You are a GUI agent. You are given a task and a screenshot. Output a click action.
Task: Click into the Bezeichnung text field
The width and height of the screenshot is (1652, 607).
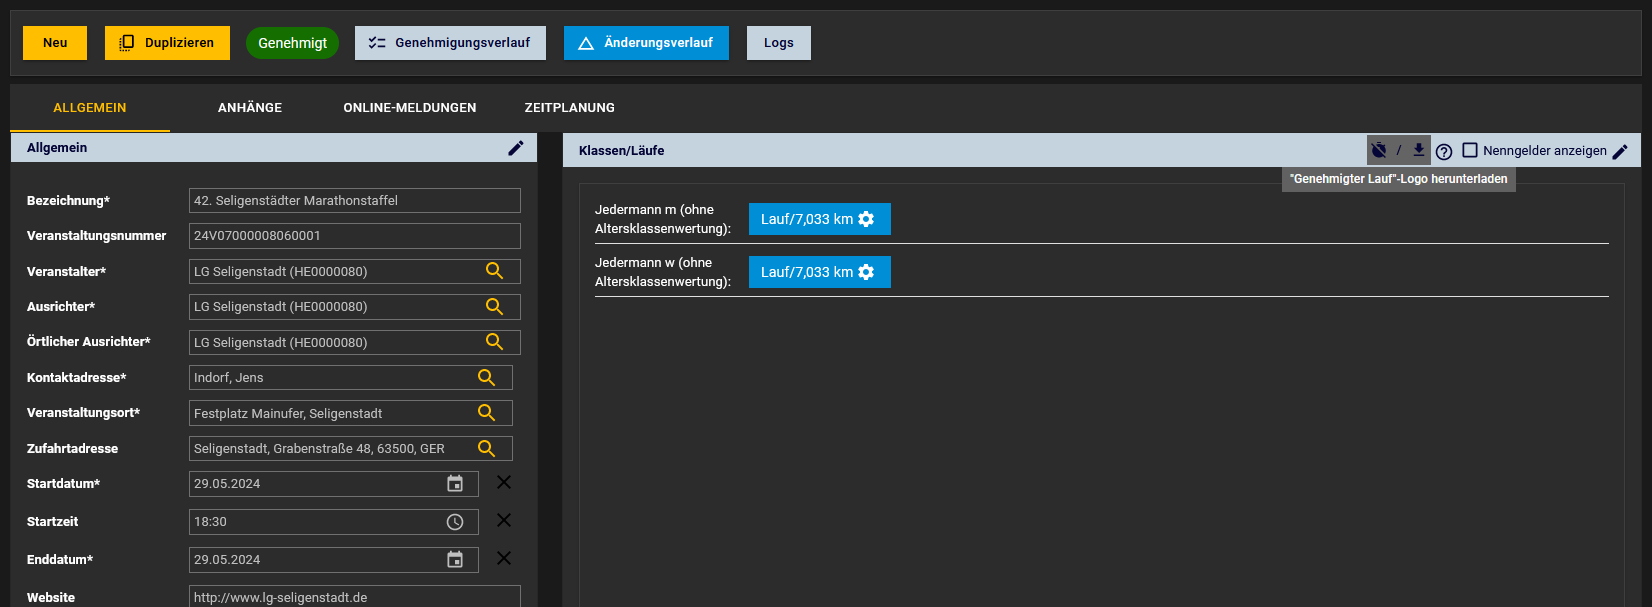click(354, 201)
